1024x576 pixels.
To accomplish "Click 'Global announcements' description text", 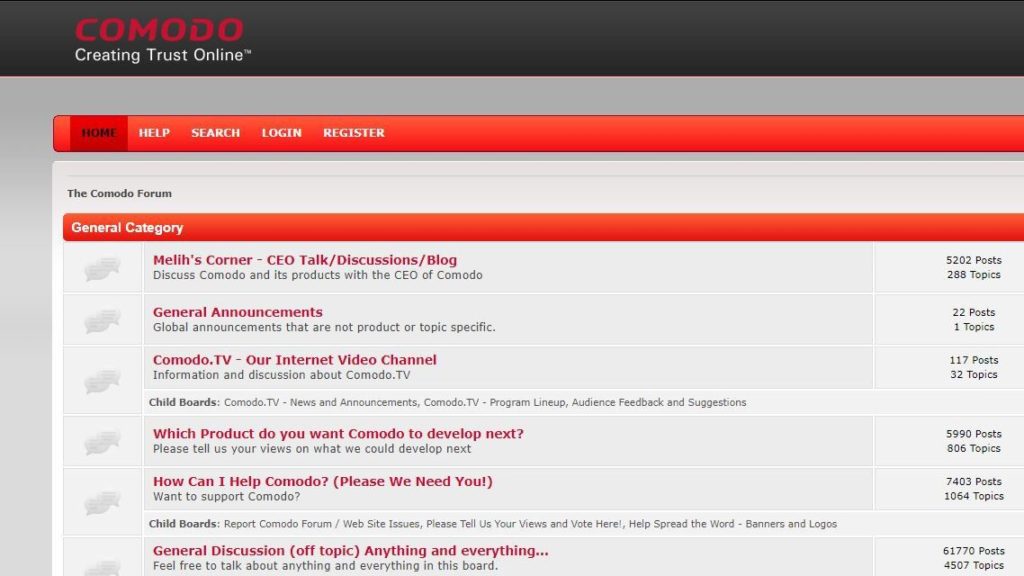I will coord(325,327).
